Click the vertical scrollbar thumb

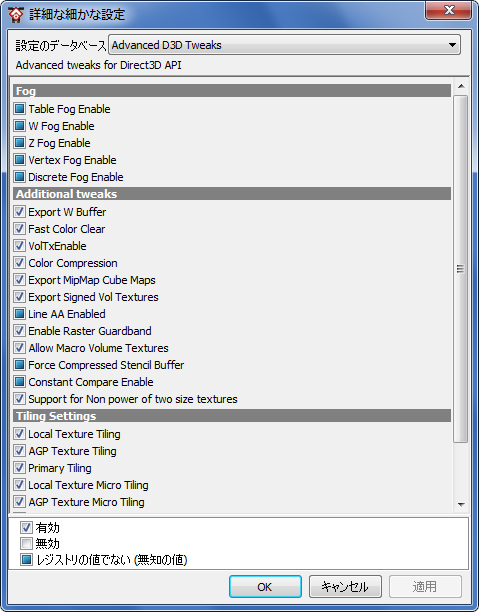click(x=461, y=269)
